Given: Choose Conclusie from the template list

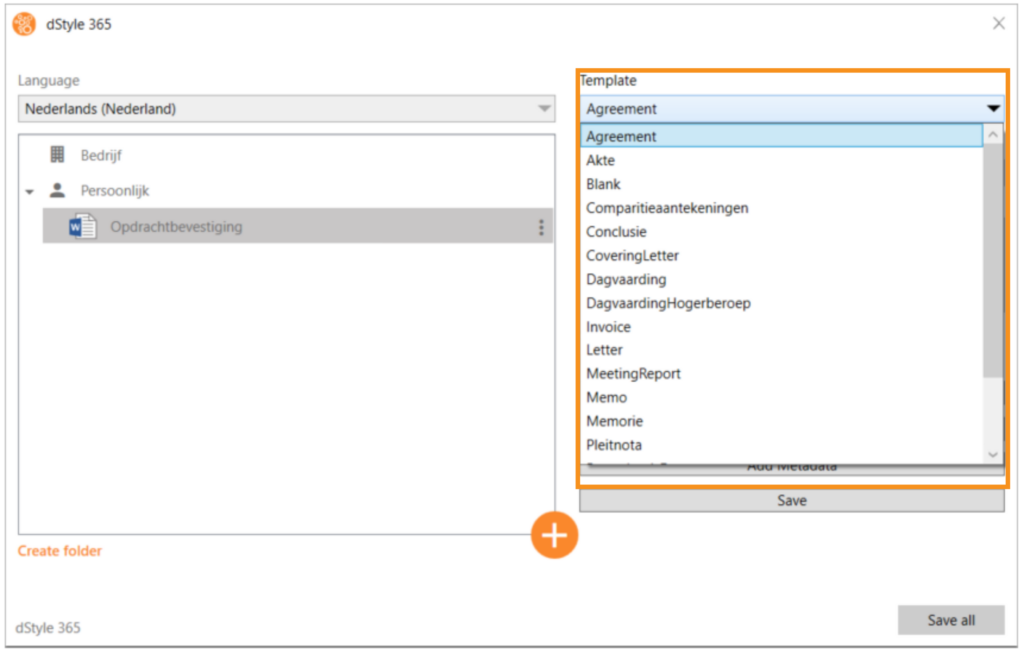Looking at the screenshot, I should [782, 232].
